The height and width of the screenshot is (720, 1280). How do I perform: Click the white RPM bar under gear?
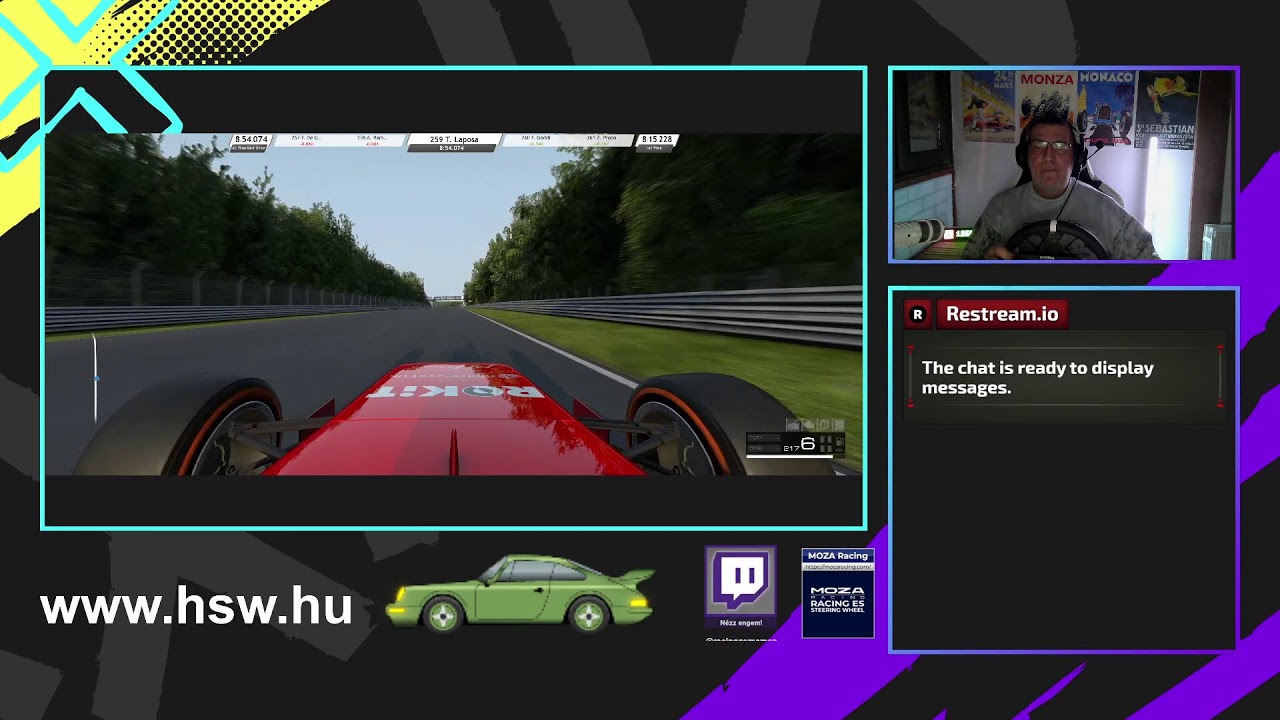pos(790,456)
